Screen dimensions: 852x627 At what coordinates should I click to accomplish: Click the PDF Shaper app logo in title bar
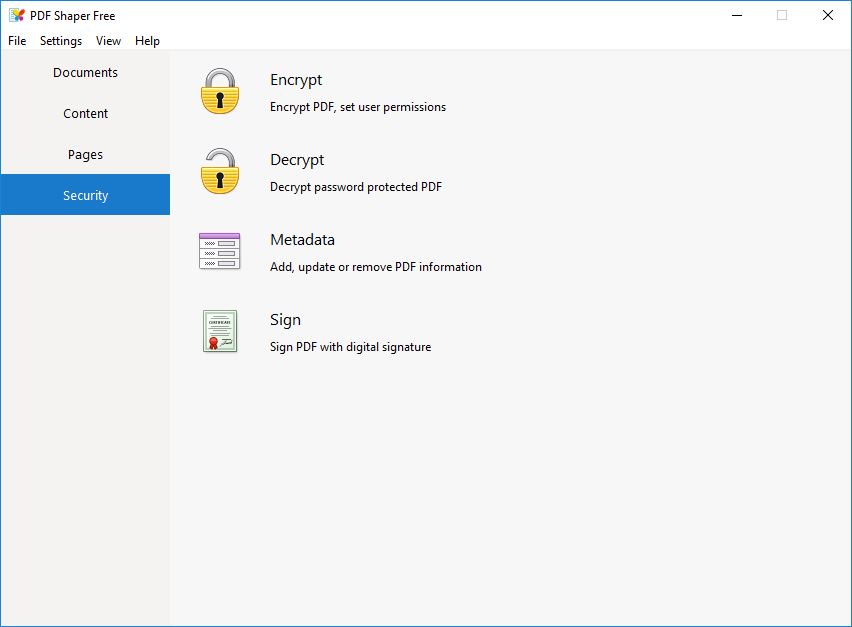(x=17, y=15)
